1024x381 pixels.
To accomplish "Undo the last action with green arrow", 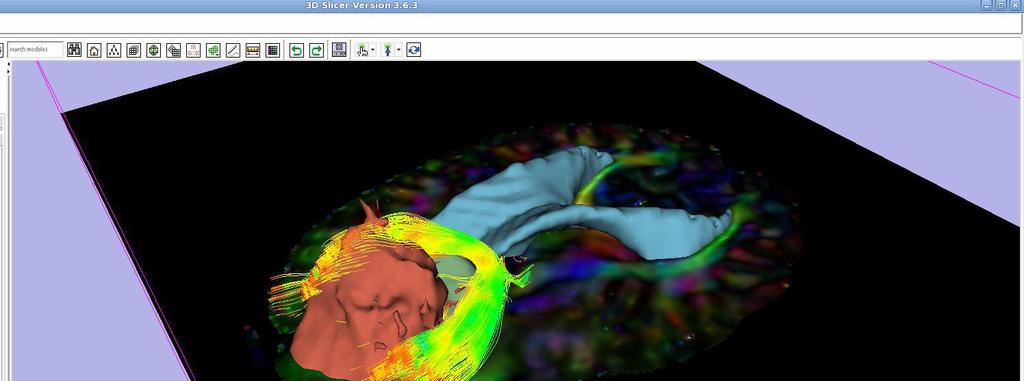I will click(x=296, y=50).
